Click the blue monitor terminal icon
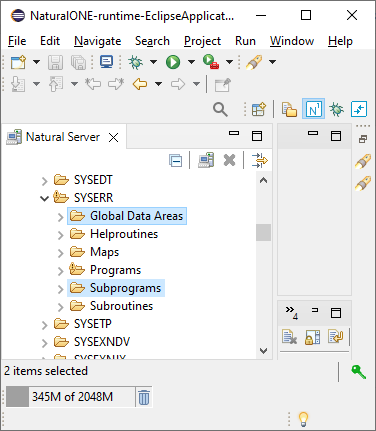The height and width of the screenshot is (431, 376). [106, 62]
